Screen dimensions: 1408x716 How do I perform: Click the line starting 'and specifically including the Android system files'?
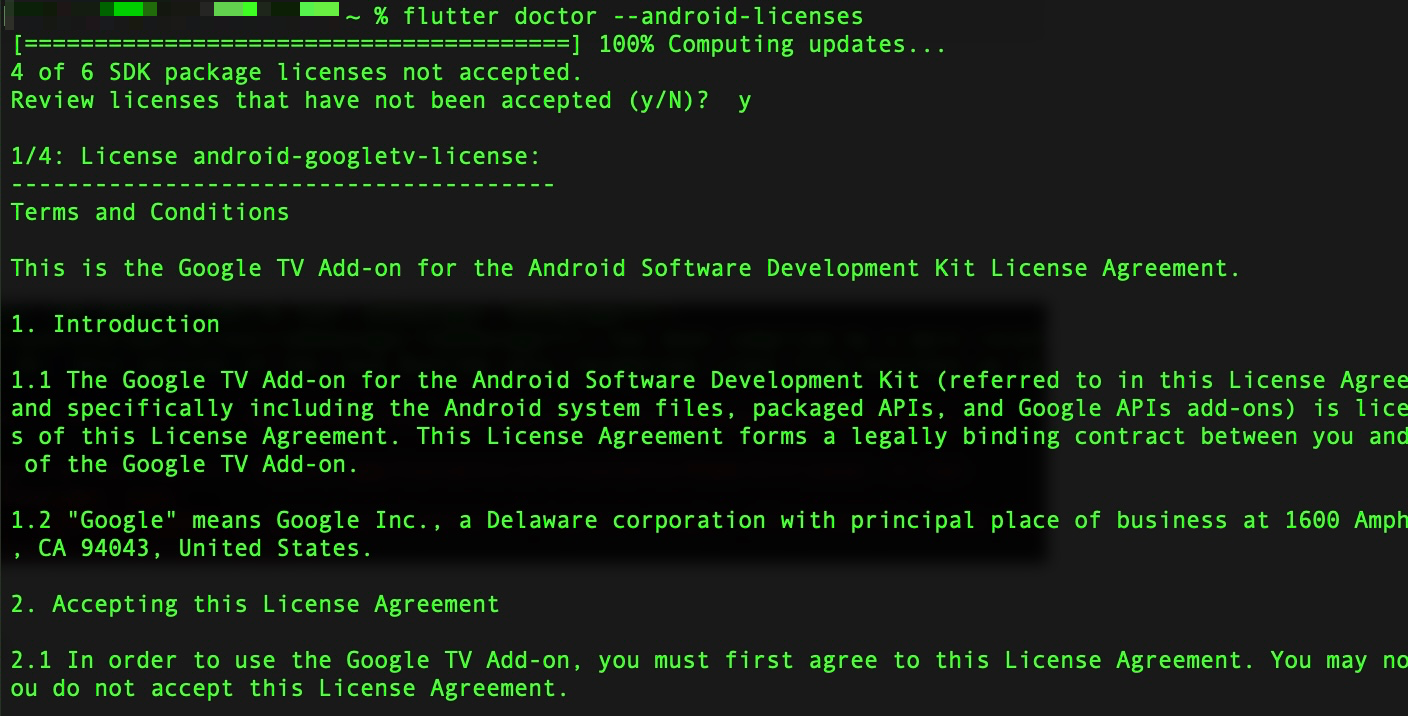point(709,408)
